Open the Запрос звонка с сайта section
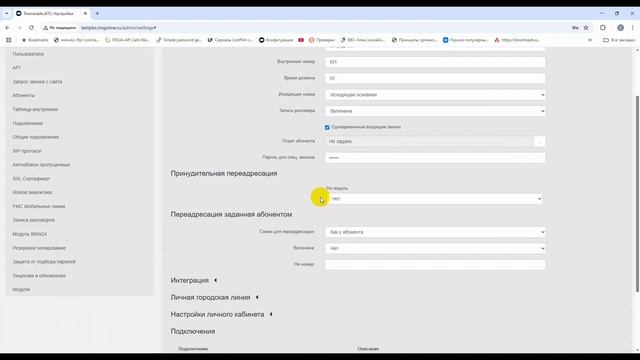 37,82
